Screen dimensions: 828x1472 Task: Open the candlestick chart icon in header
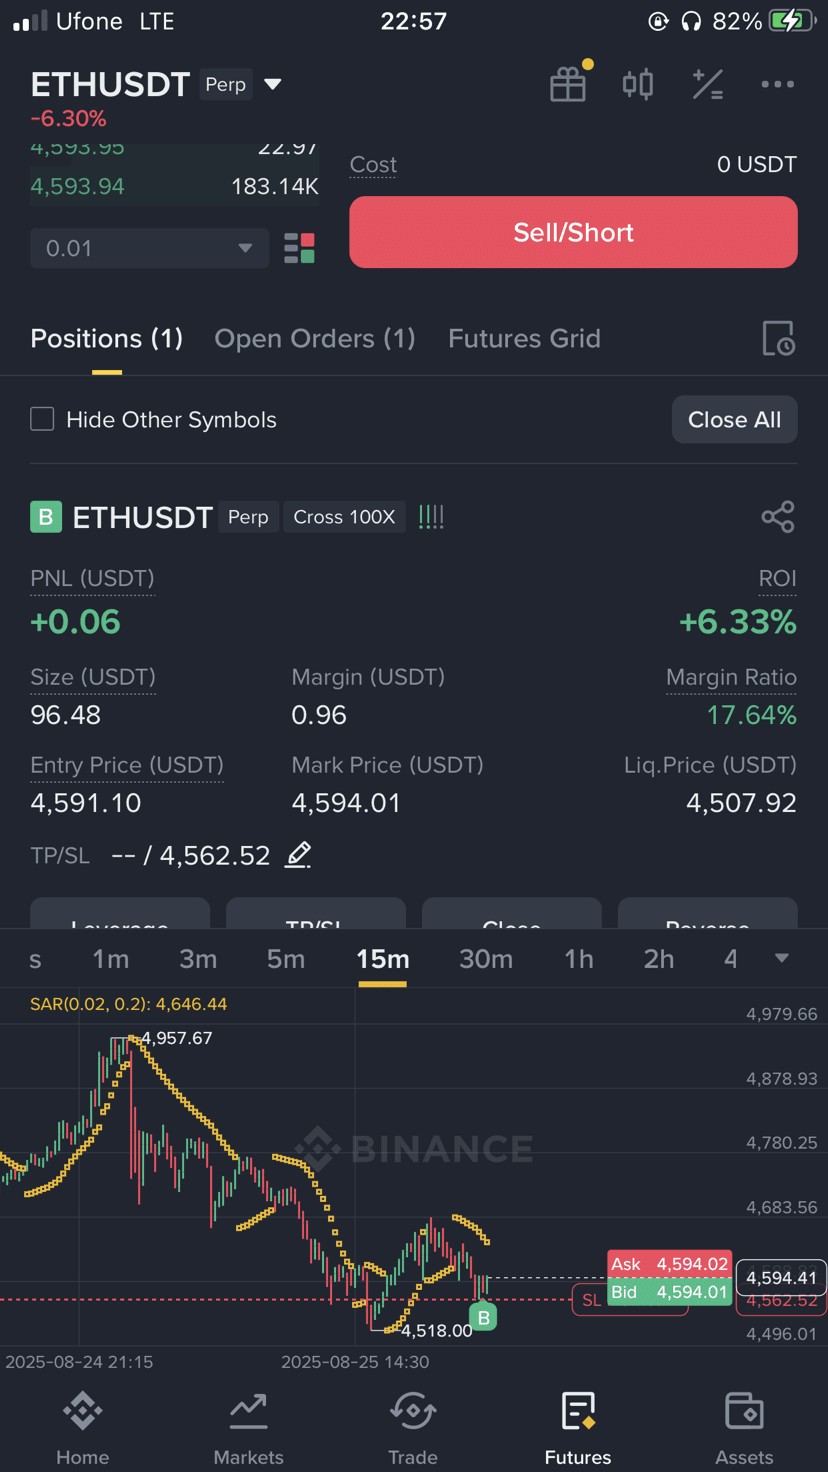click(x=638, y=84)
